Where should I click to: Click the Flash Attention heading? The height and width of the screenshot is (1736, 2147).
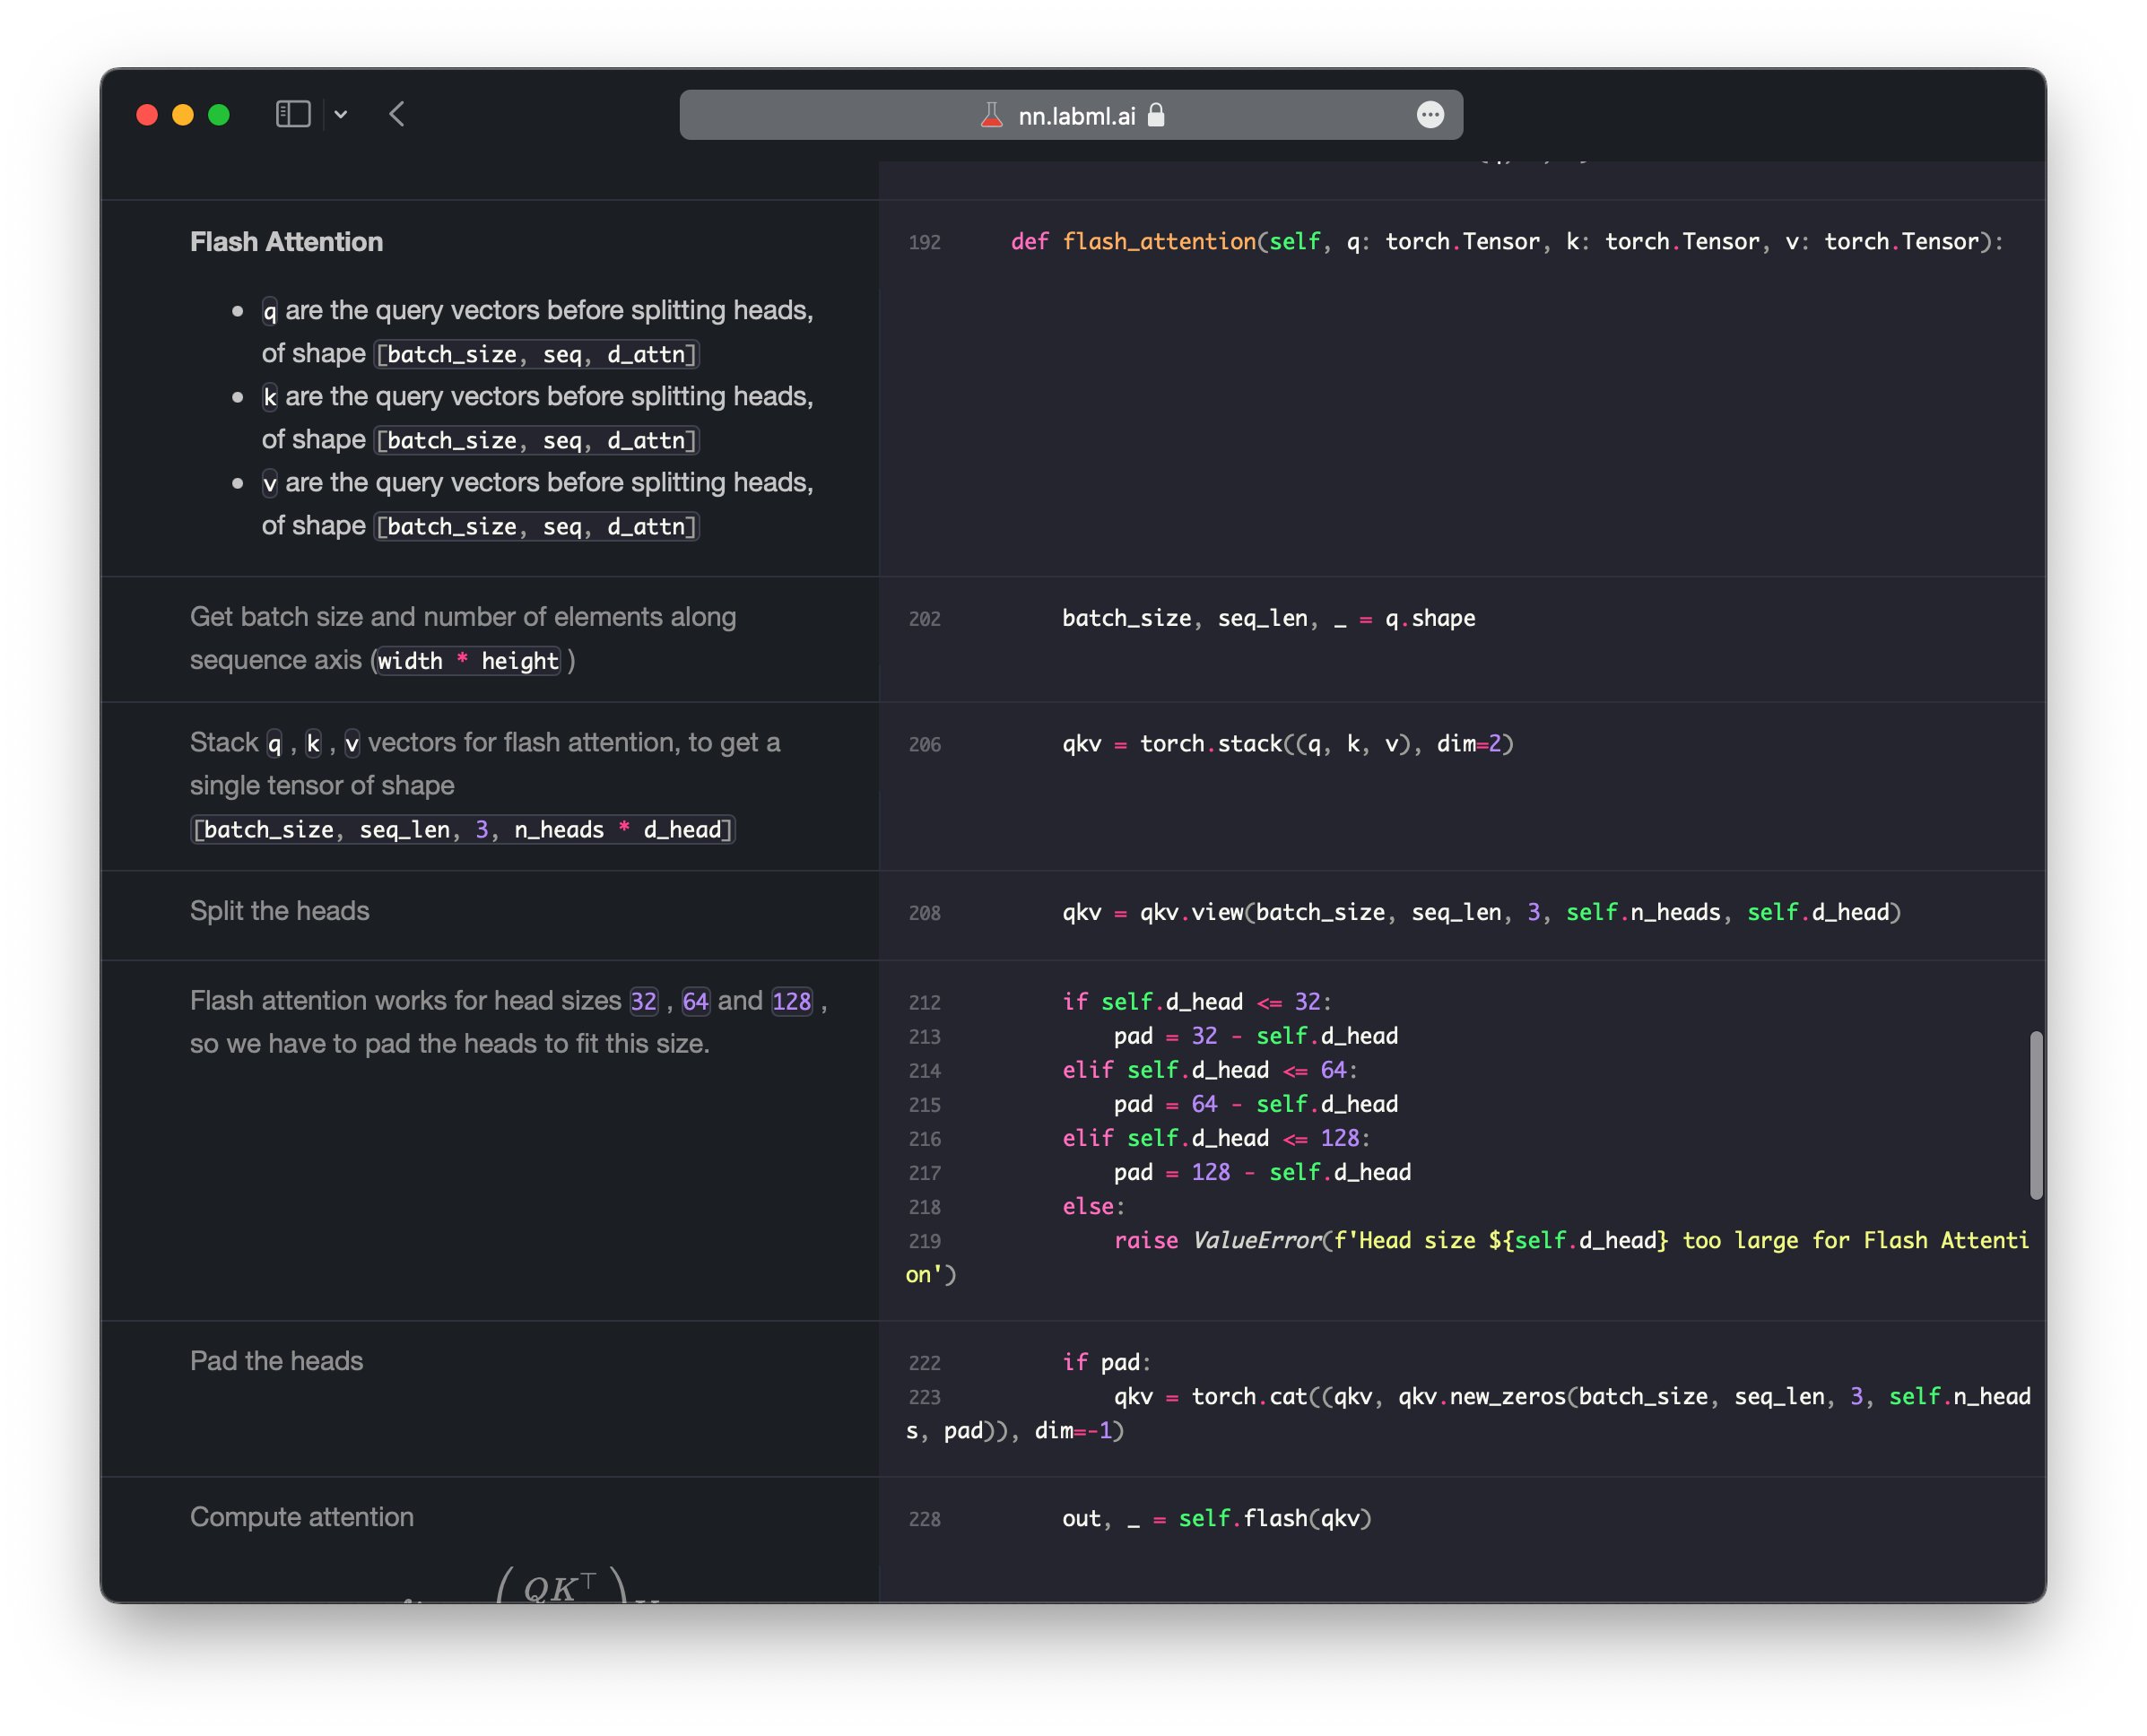tap(286, 242)
